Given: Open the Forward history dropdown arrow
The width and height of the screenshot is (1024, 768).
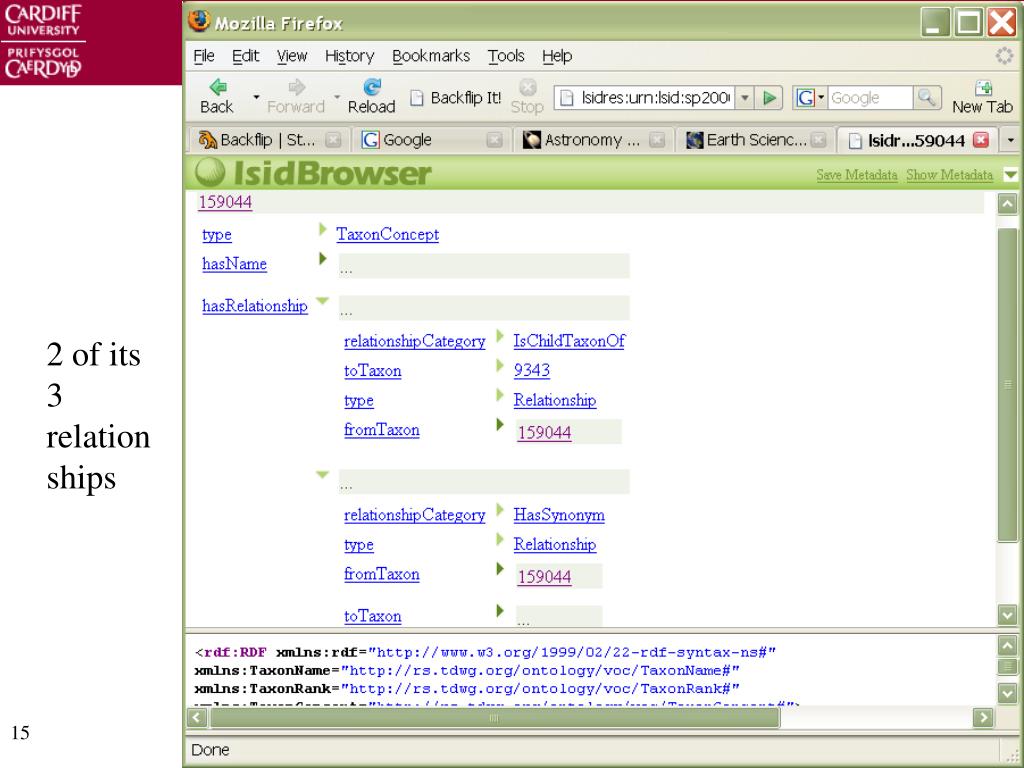Looking at the screenshot, I should 337,97.
